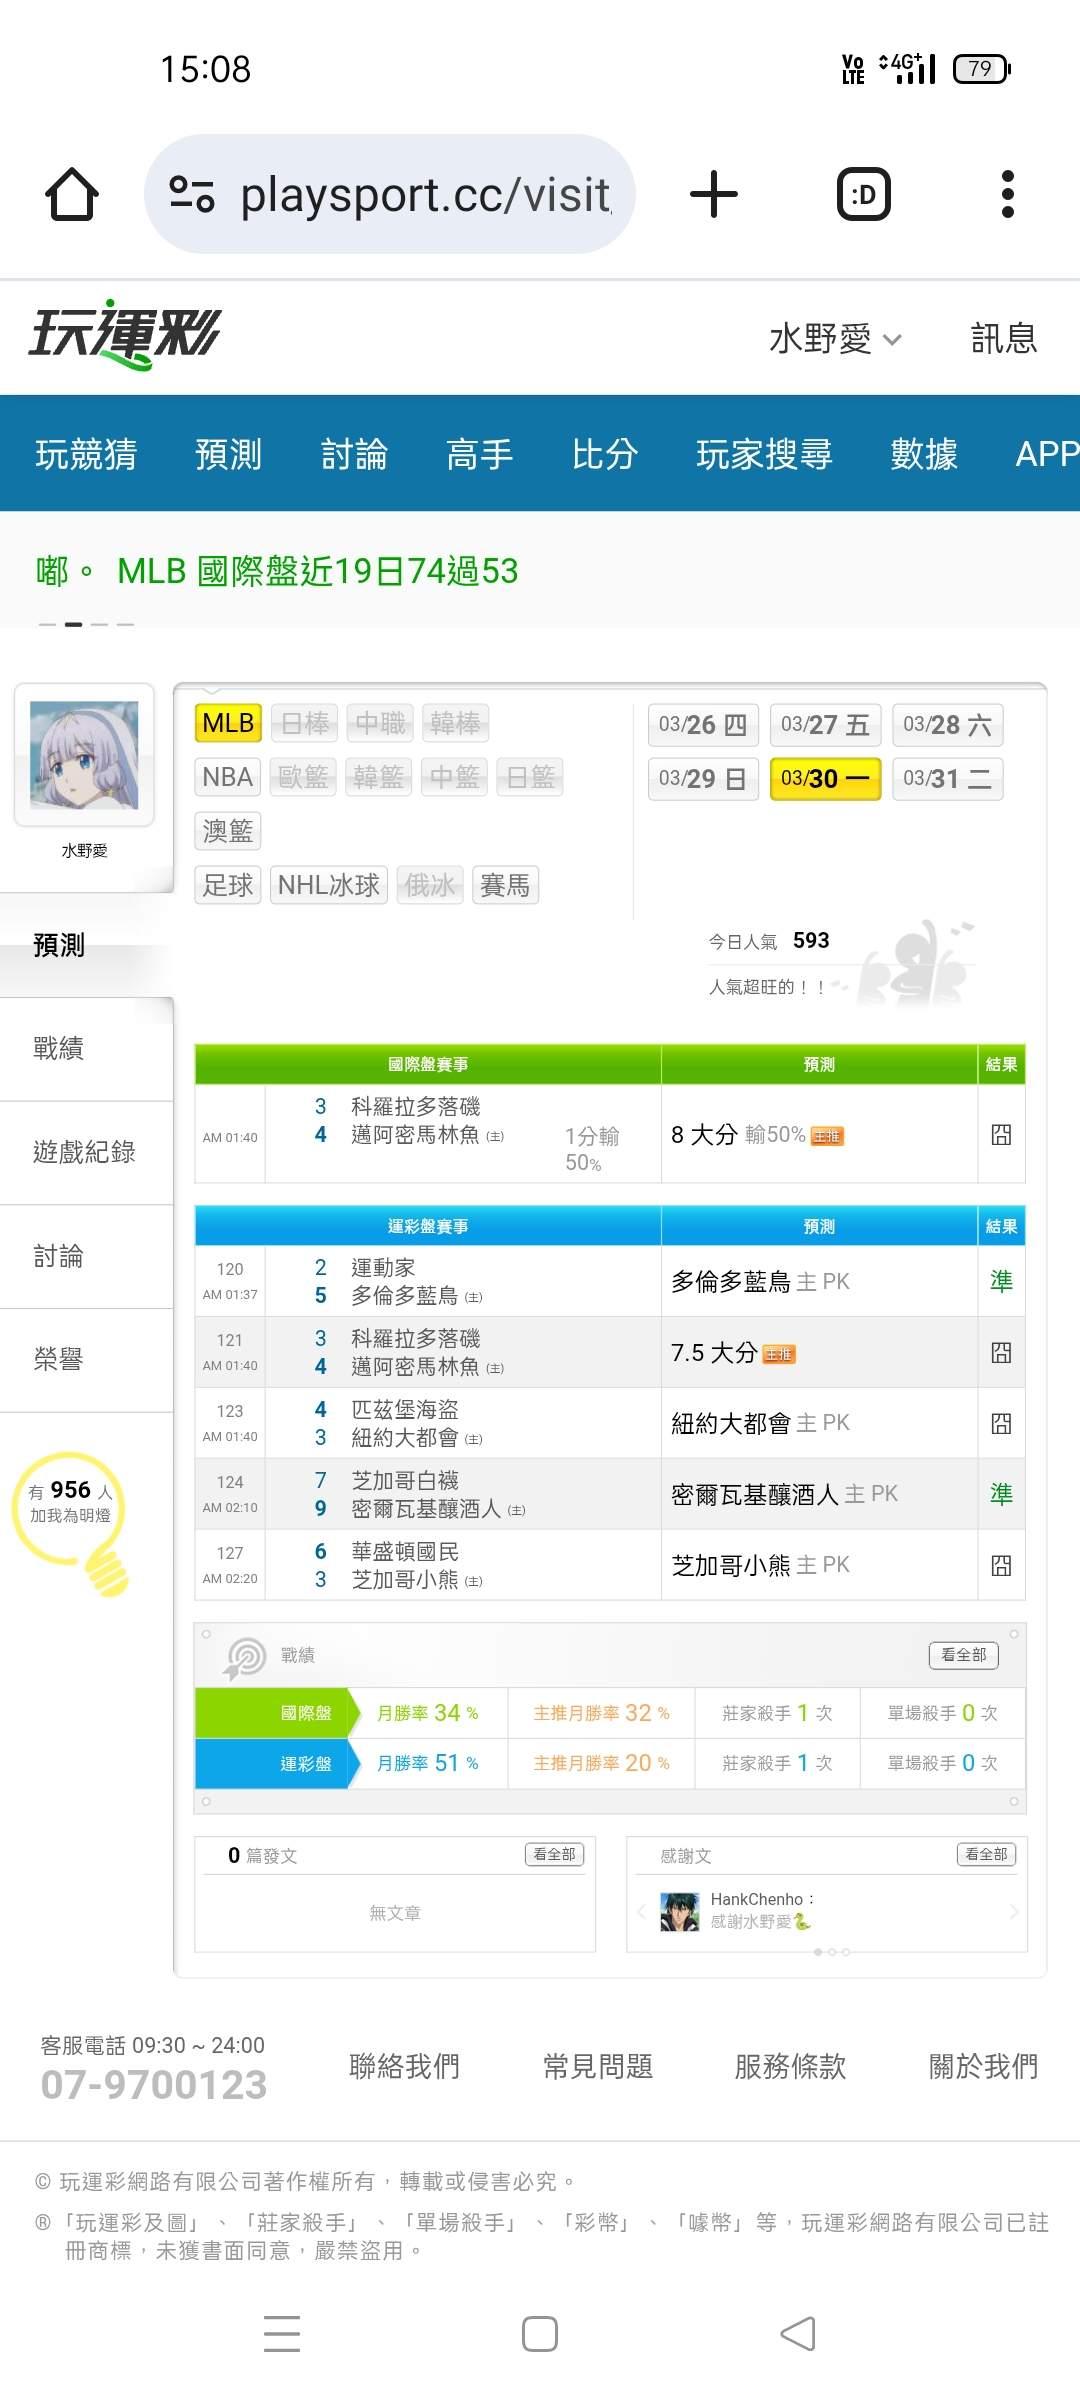1080x2400 pixels.
Task: Click the light bulb 加我為明燈 icon
Action: coord(72,1522)
